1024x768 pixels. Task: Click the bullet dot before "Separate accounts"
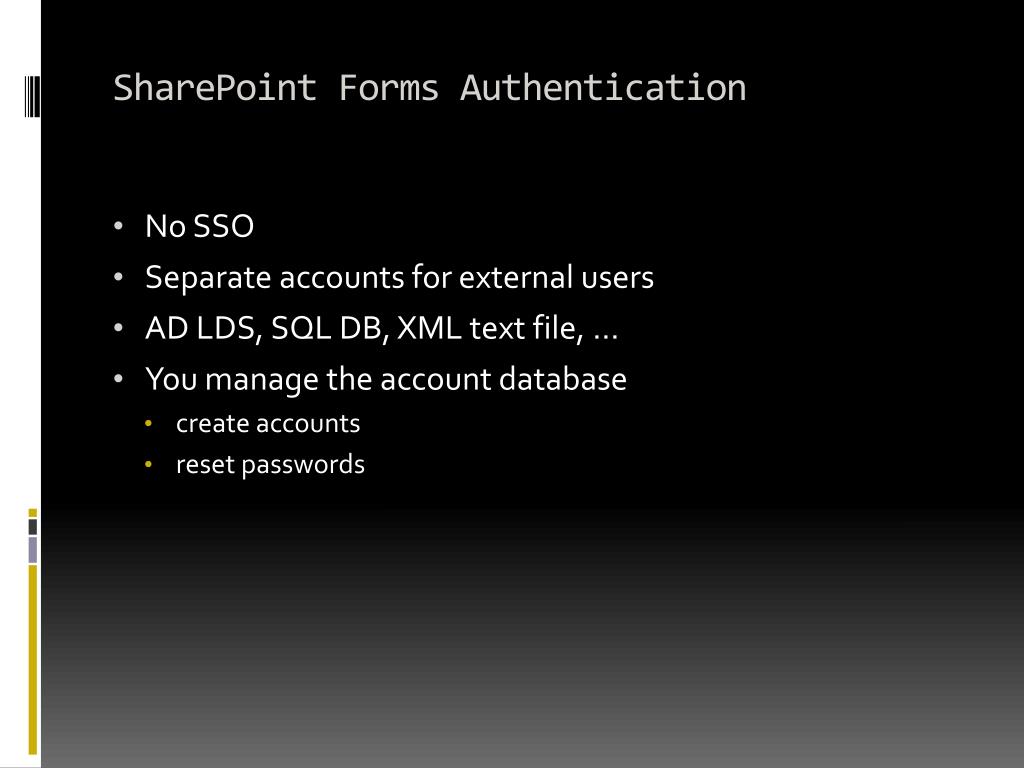[x=119, y=278]
